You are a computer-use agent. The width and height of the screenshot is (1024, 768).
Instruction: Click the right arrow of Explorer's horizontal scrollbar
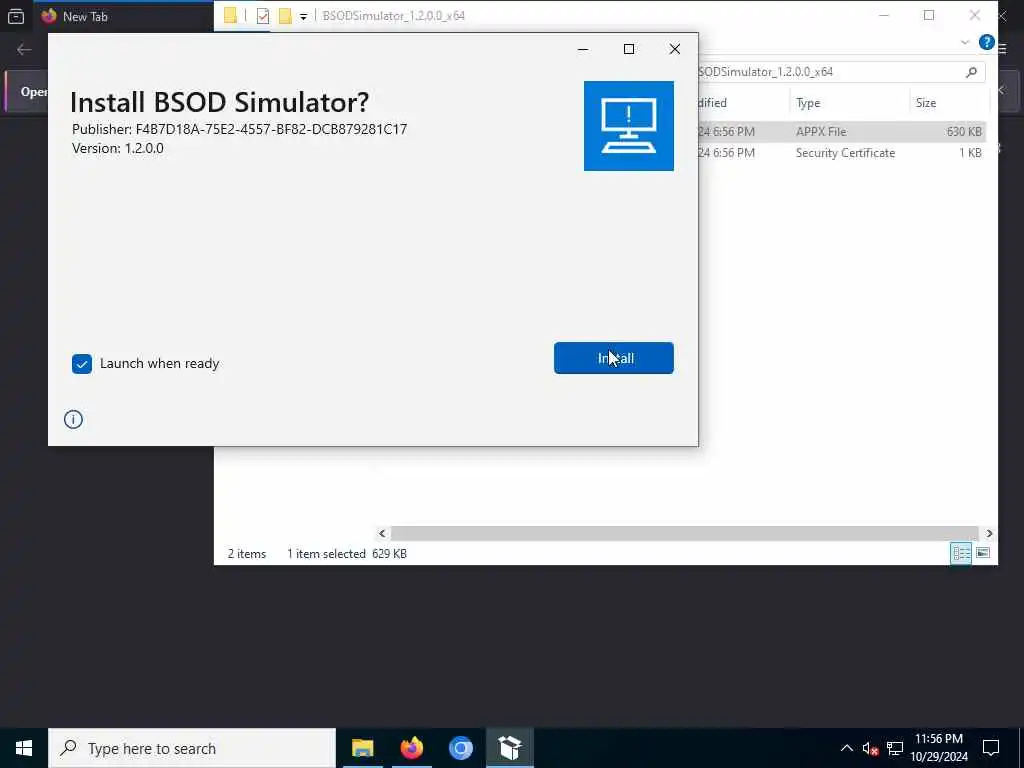989,534
